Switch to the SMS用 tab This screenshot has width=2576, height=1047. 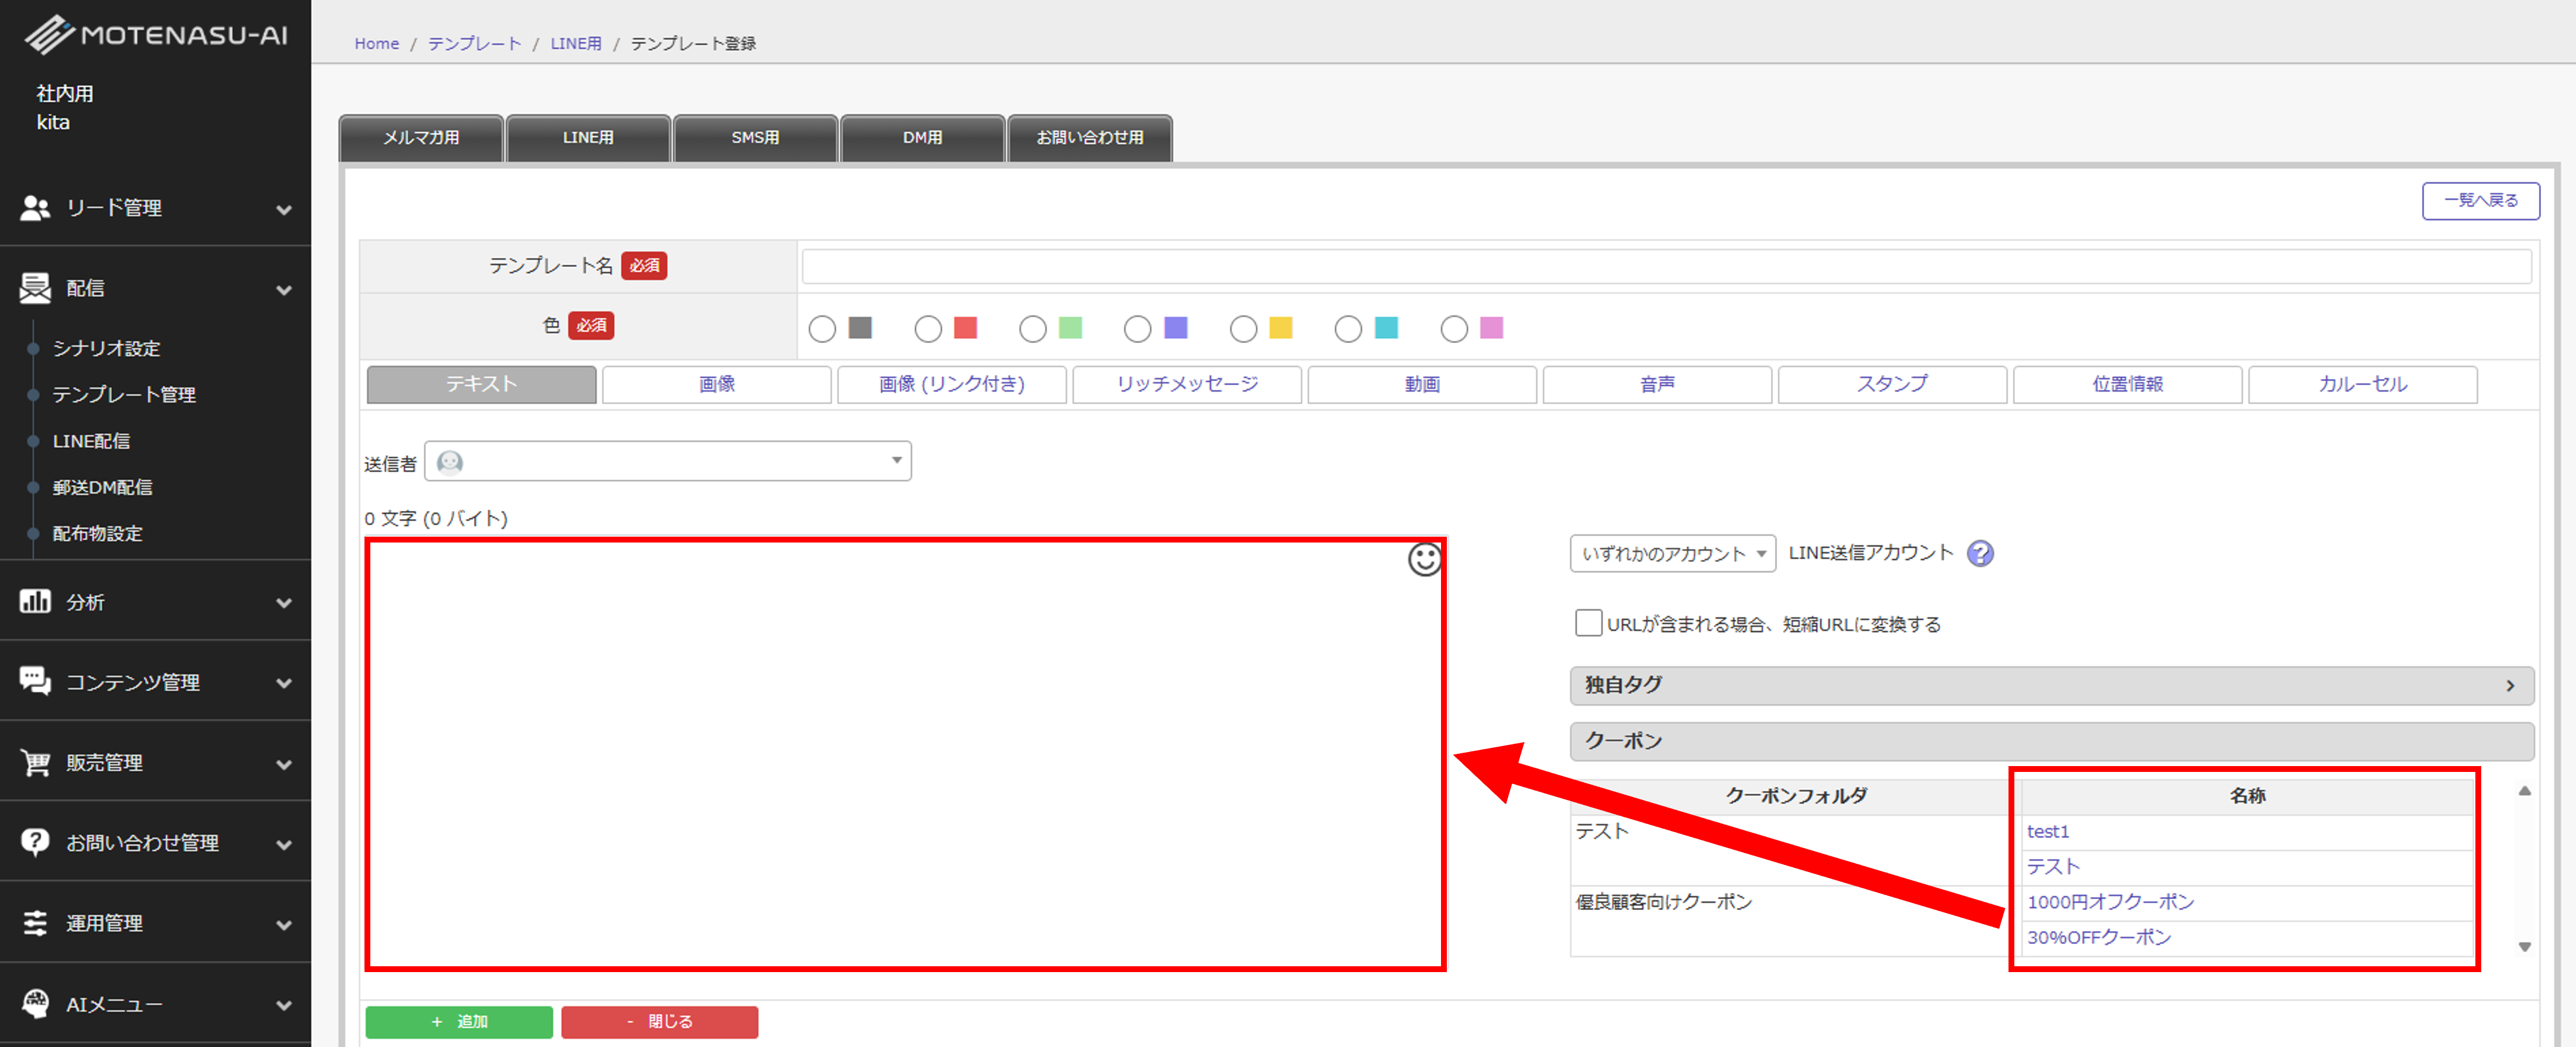click(x=755, y=137)
